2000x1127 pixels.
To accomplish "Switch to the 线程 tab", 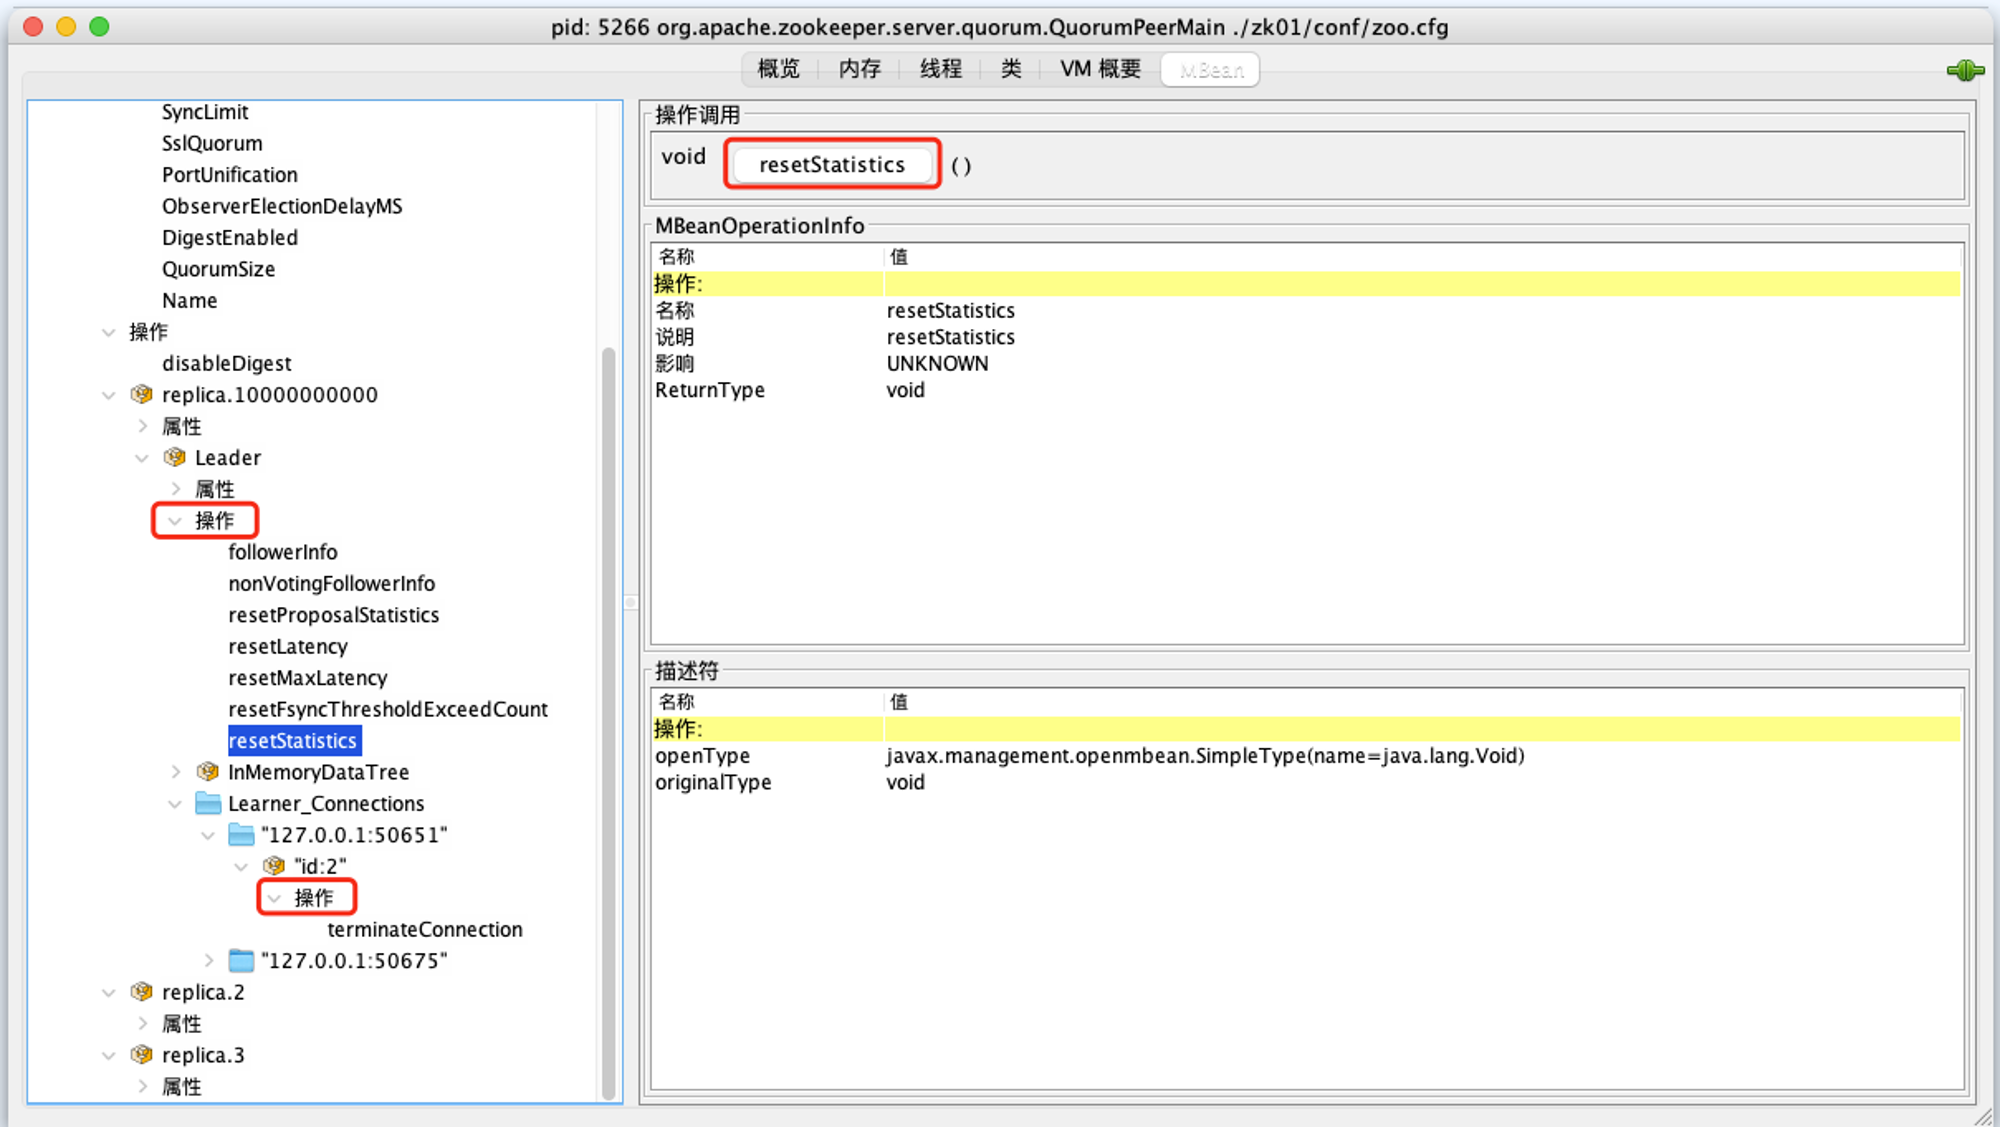I will point(941,69).
